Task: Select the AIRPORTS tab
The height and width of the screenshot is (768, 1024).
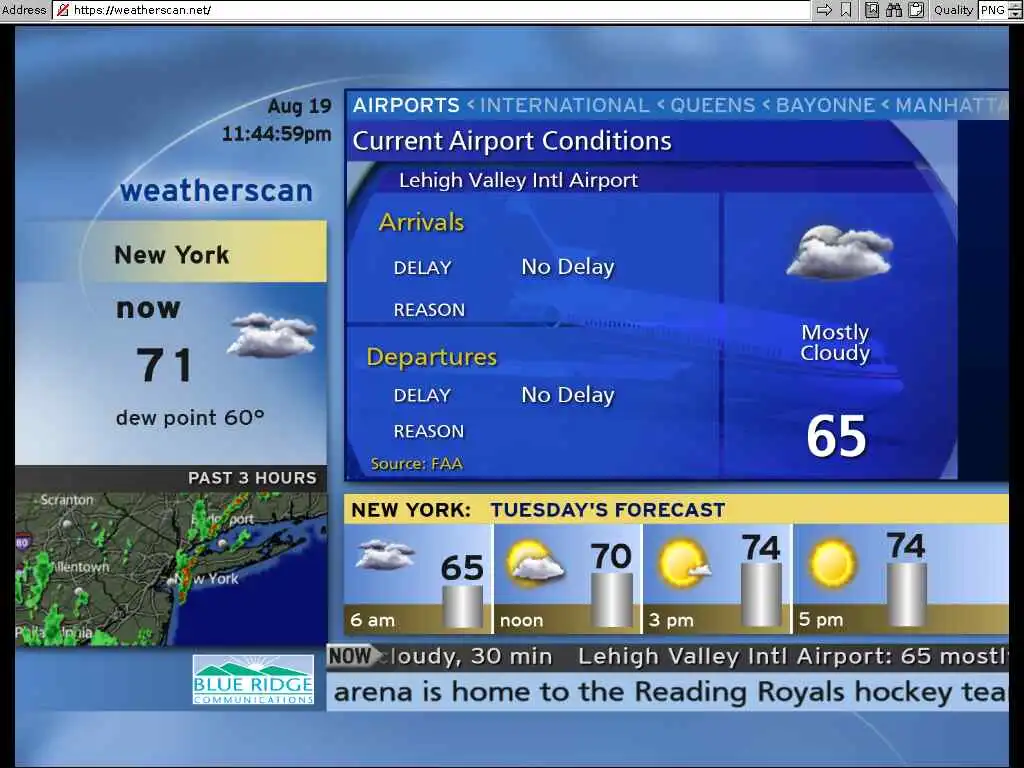Action: click(406, 105)
